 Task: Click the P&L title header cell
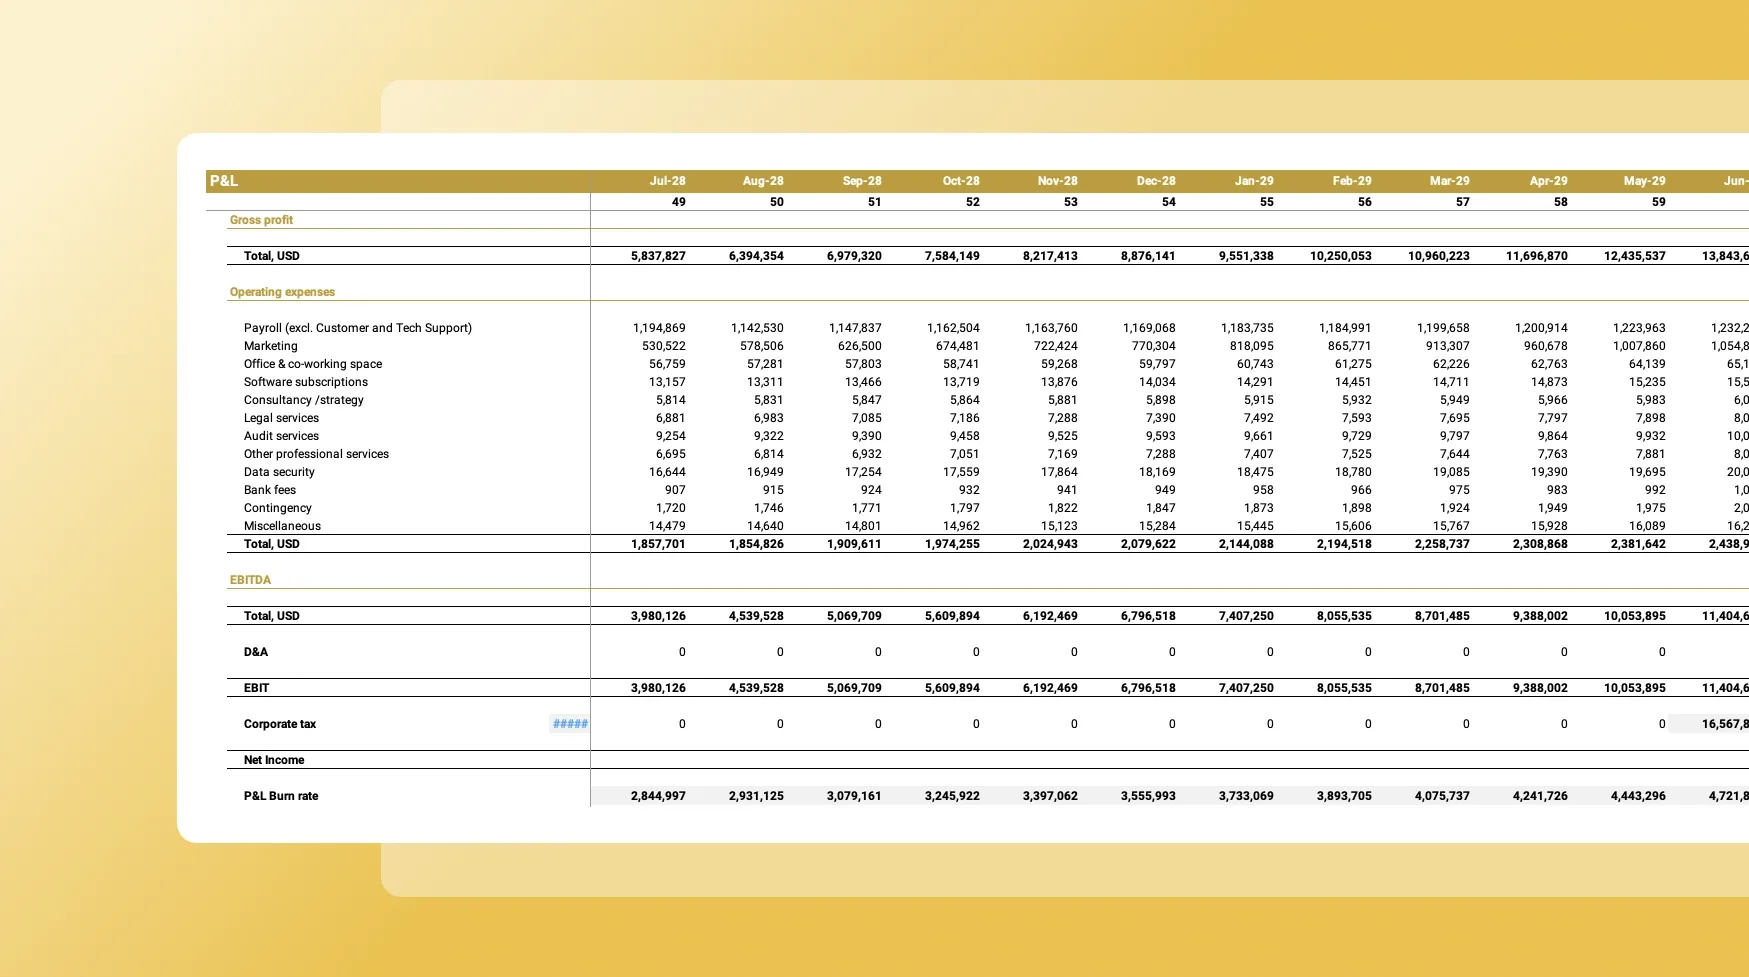(x=224, y=181)
